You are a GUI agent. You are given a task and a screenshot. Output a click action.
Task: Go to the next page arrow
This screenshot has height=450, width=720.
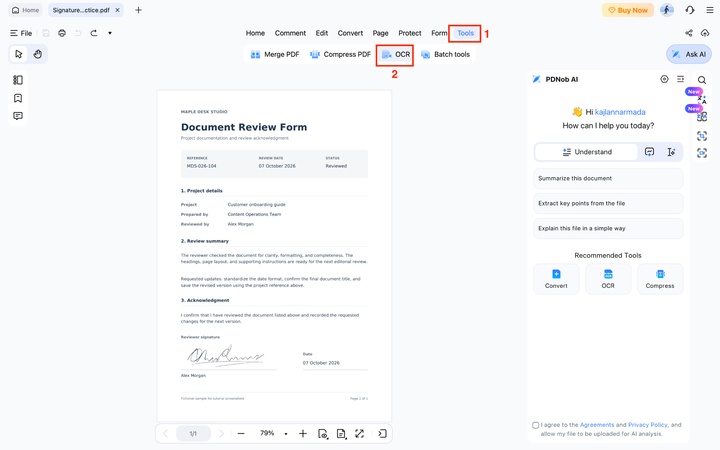[221, 433]
